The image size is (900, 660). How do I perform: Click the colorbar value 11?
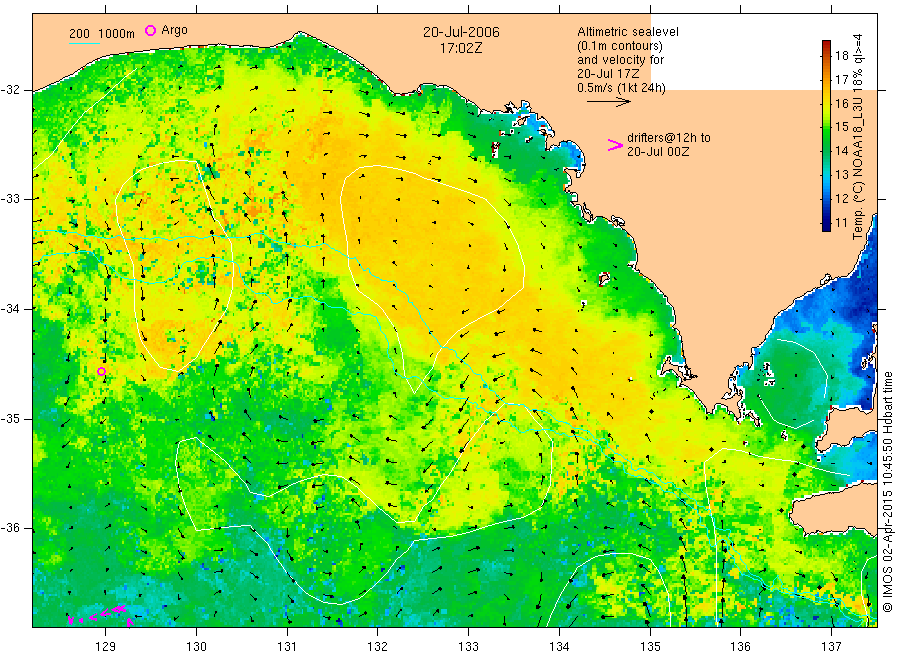tap(841, 223)
